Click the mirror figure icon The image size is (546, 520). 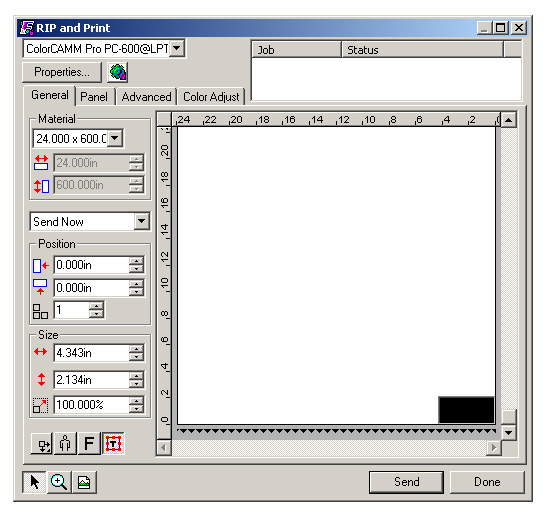[65, 444]
